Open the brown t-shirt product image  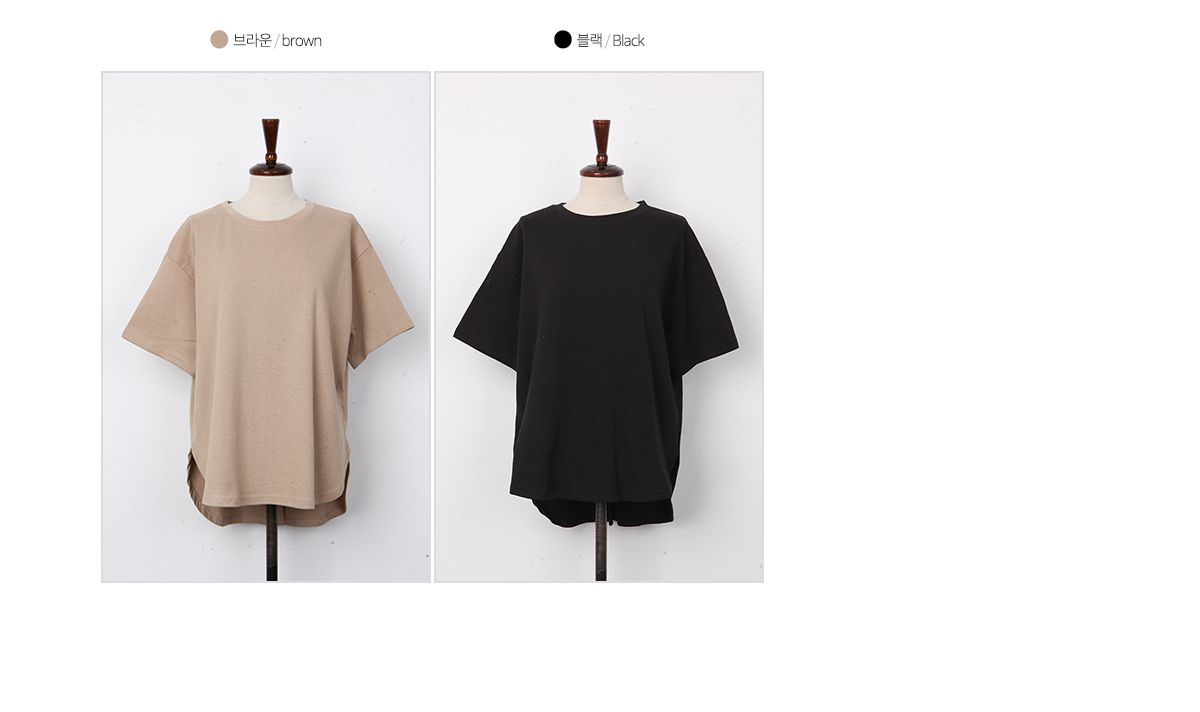pos(266,327)
